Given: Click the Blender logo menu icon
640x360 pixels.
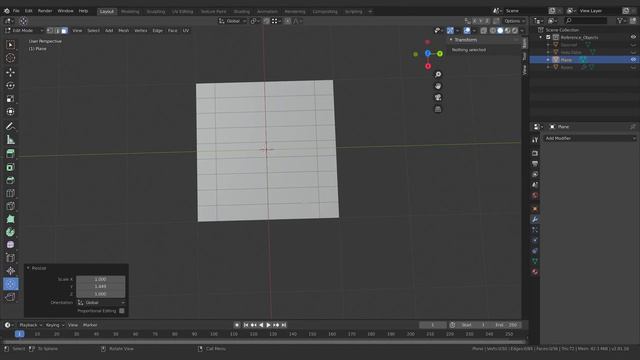Looking at the screenshot, I should 7,11.
